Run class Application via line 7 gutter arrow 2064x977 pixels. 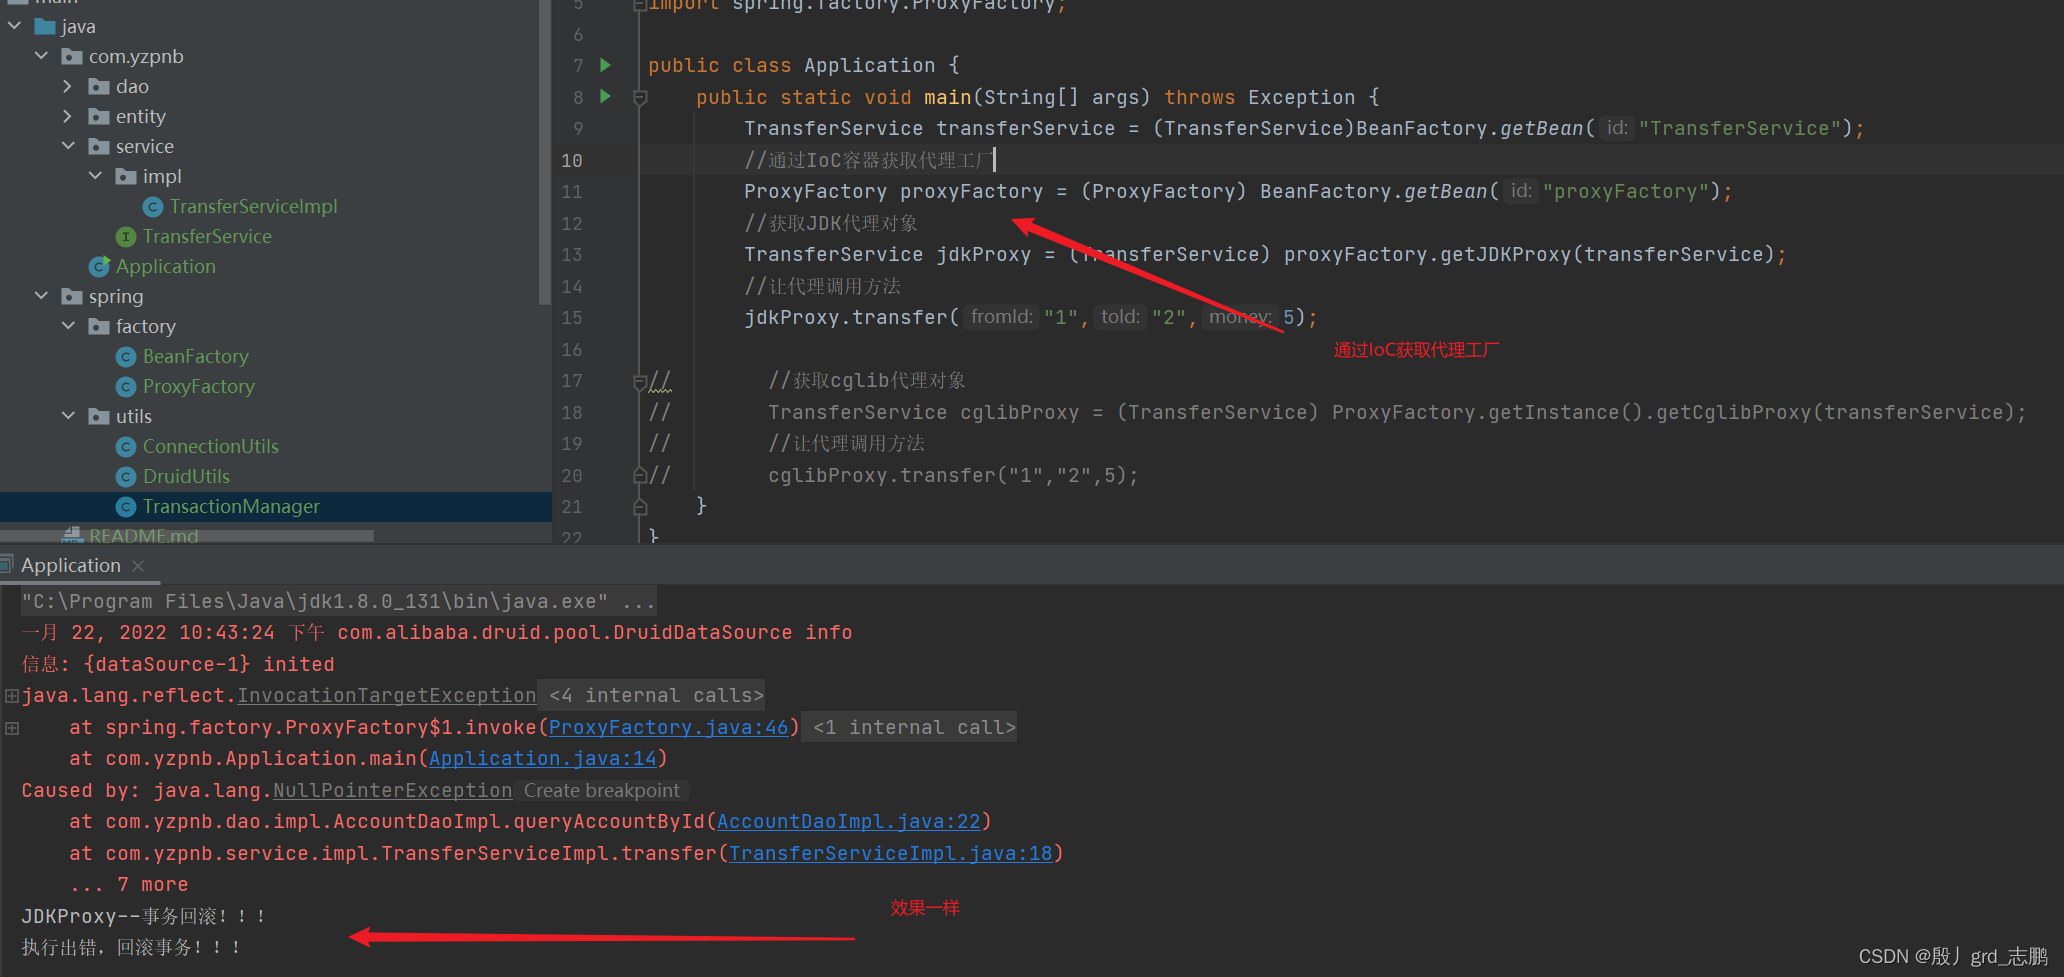pos(605,65)
